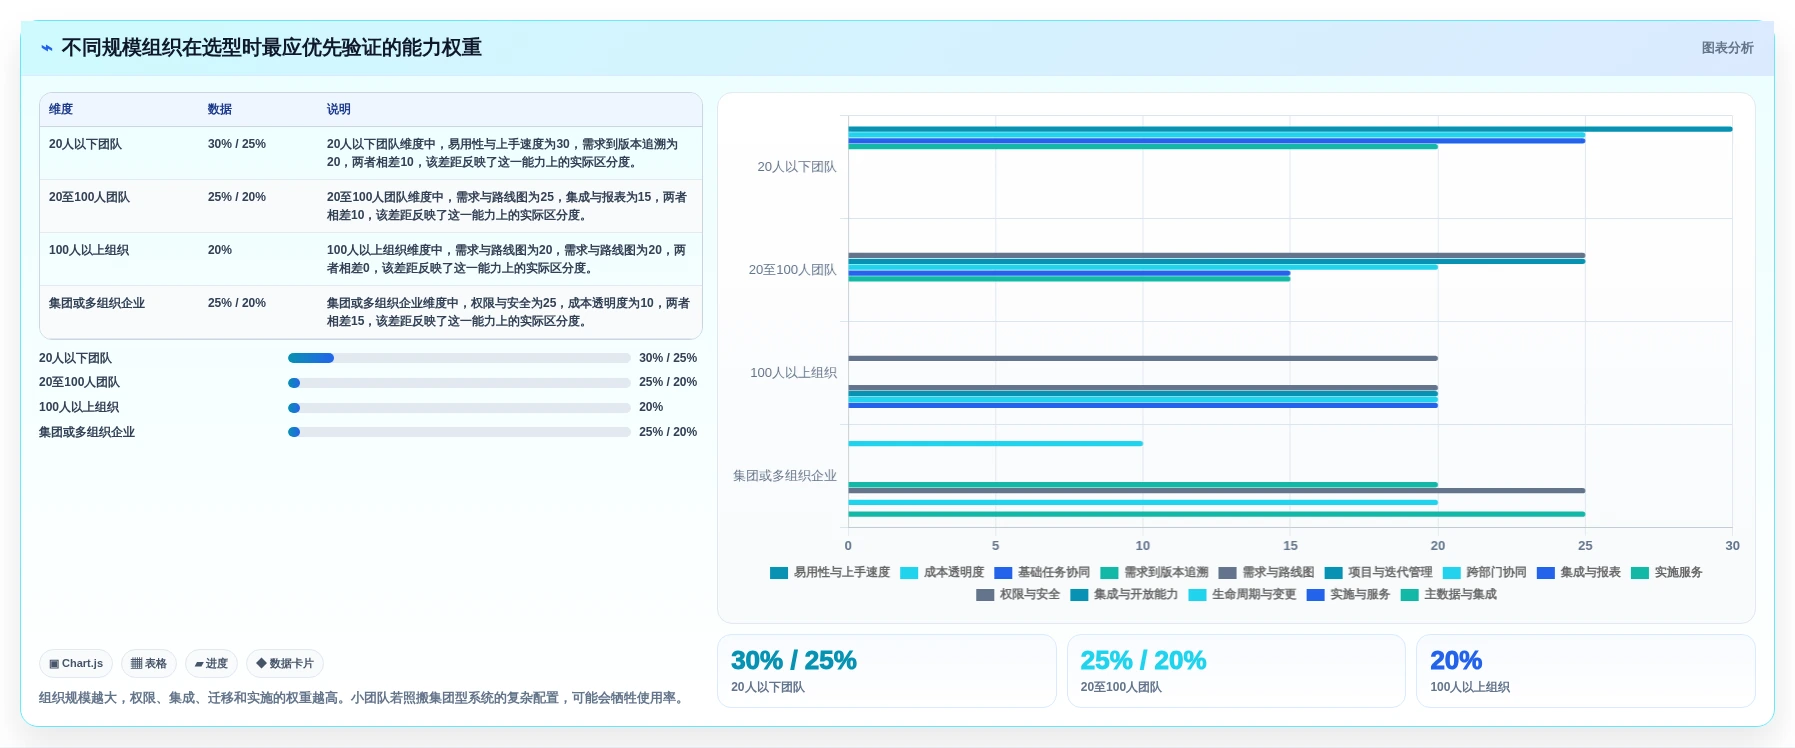The width and height of the screenshot is (1795, 748).
Task: Click the 20至100人团队 progress bar
Action: click(459, 383)
